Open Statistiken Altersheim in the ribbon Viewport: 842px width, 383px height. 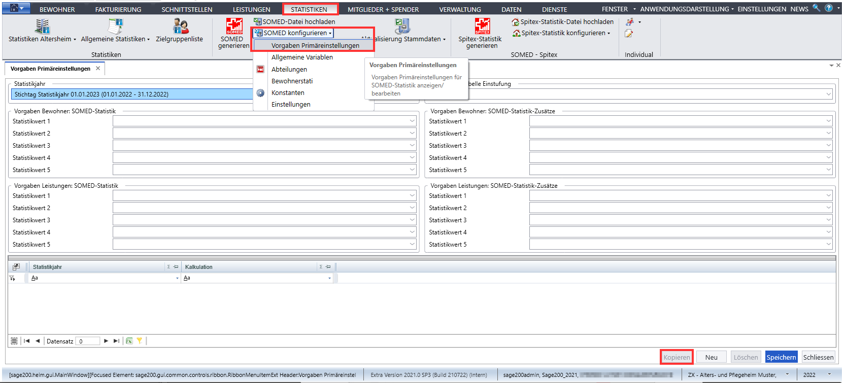coord(42,31)
